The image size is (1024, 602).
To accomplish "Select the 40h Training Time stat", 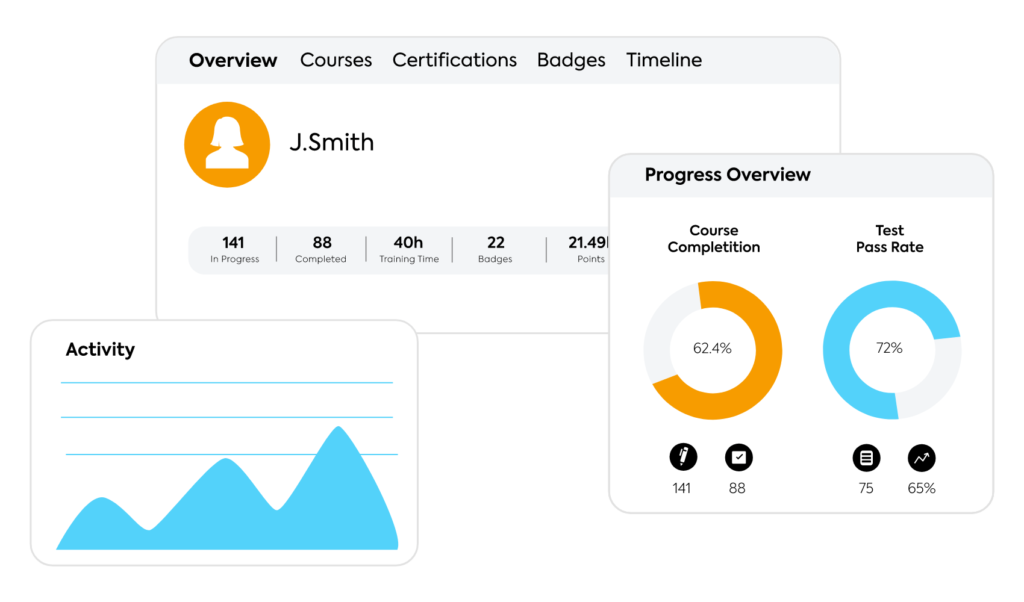I will pyautogui.click(x=409, y=249).
